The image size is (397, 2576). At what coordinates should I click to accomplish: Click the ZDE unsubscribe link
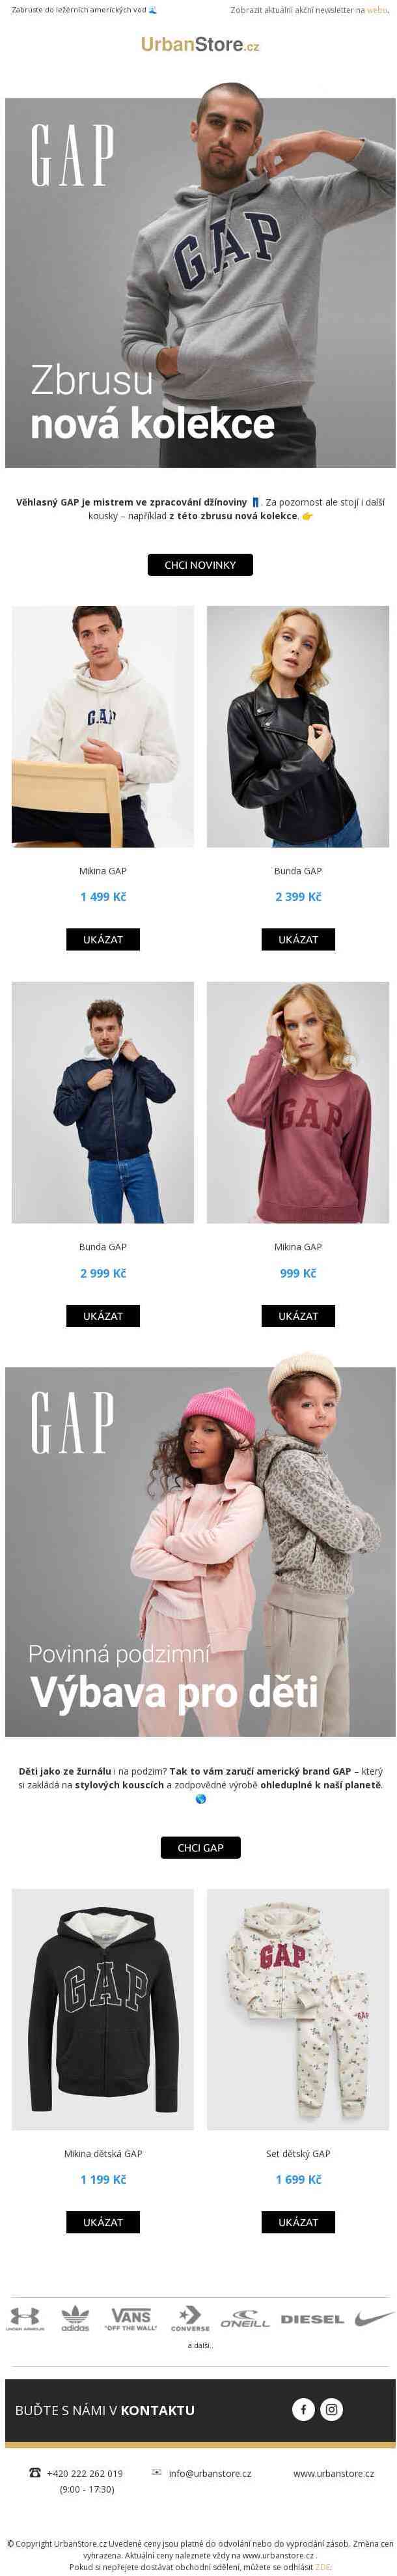[x=322, y=2567]
